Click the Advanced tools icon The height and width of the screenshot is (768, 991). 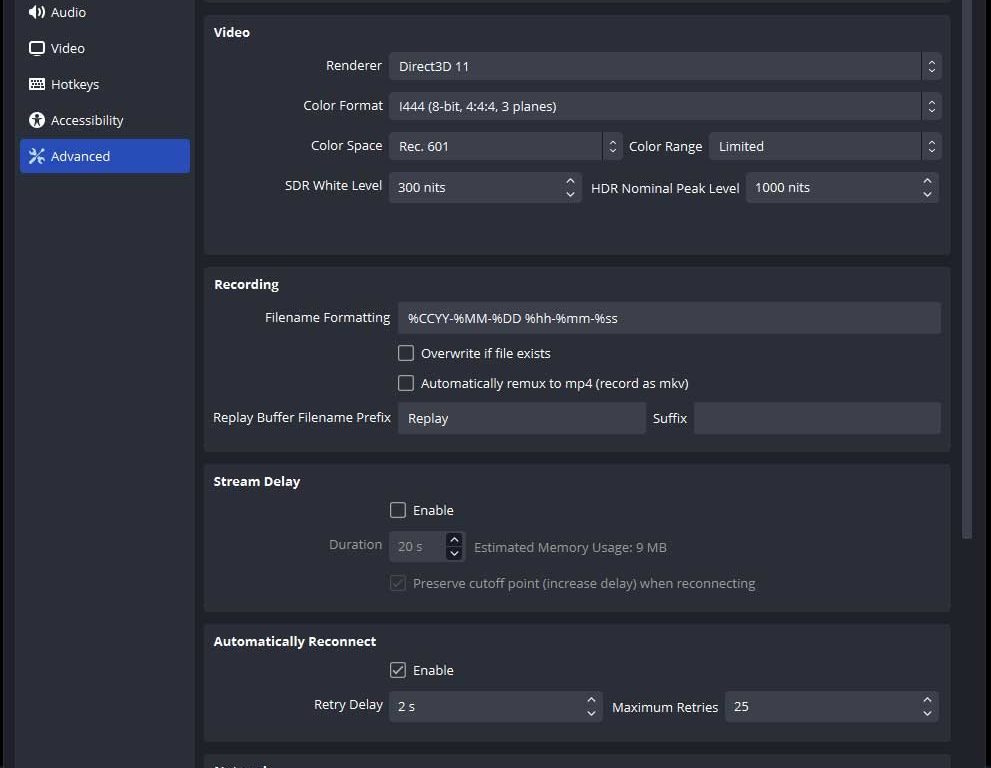pos(37,156)
